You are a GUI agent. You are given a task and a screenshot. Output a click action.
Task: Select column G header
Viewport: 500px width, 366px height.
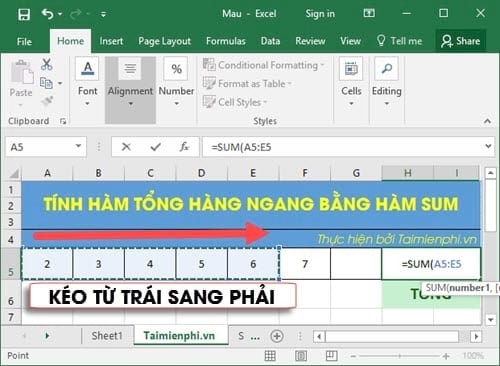pos(356,173)
